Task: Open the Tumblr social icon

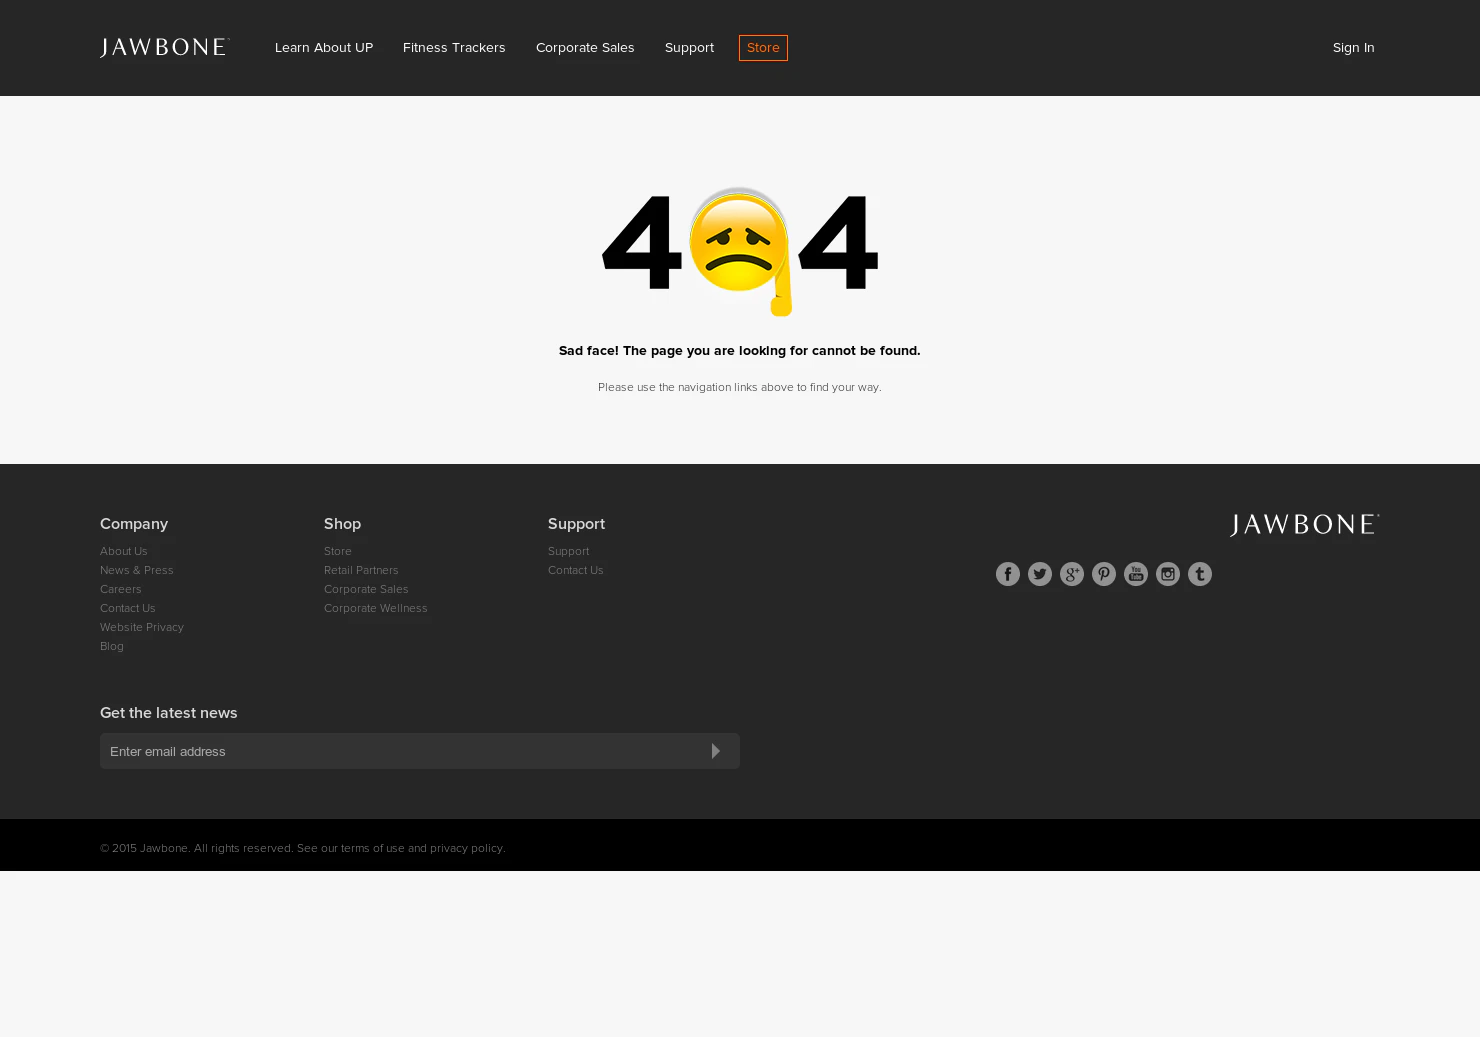Action: coord(1200,574)
